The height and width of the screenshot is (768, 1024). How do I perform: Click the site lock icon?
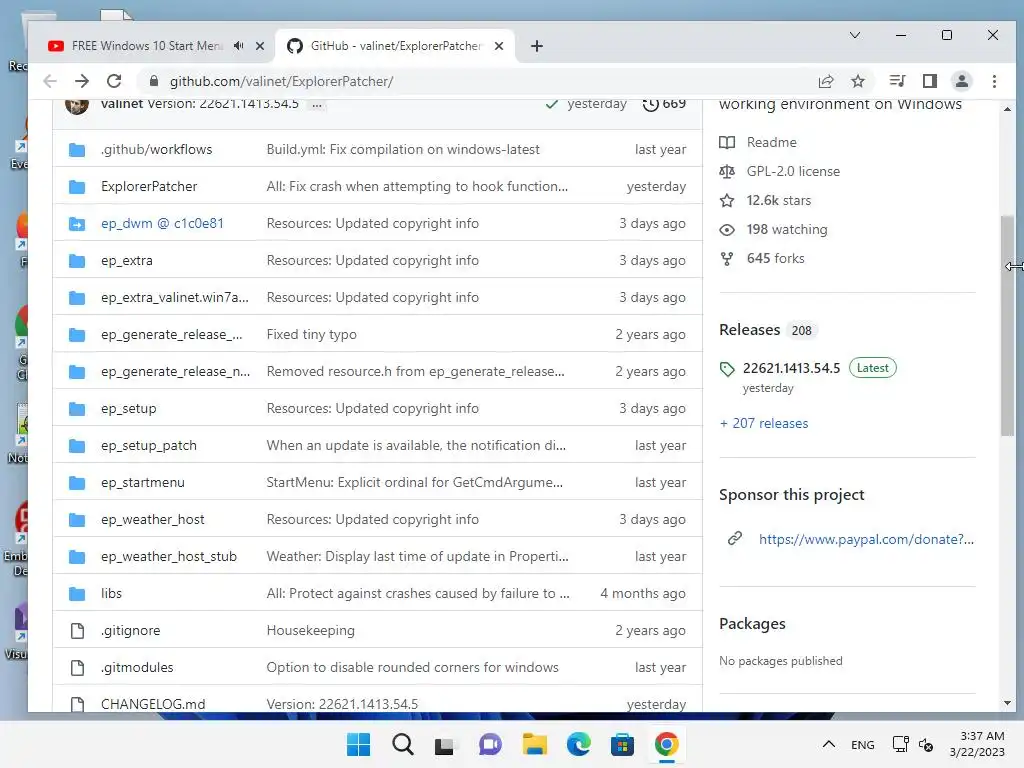(153, 81)
